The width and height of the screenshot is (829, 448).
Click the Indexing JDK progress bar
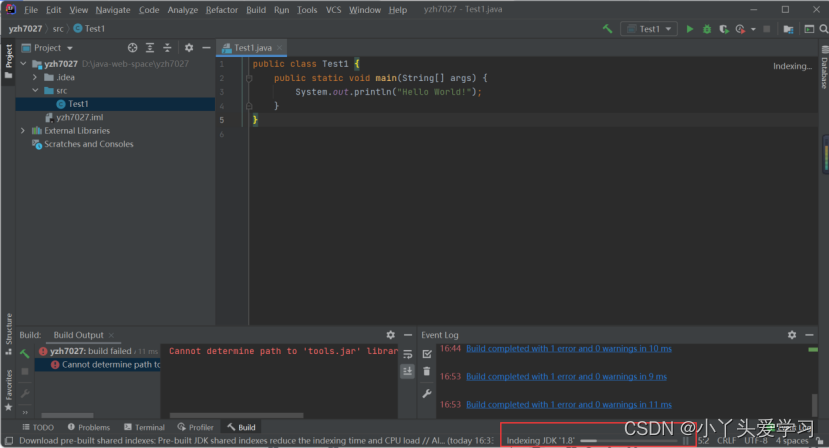628,440
